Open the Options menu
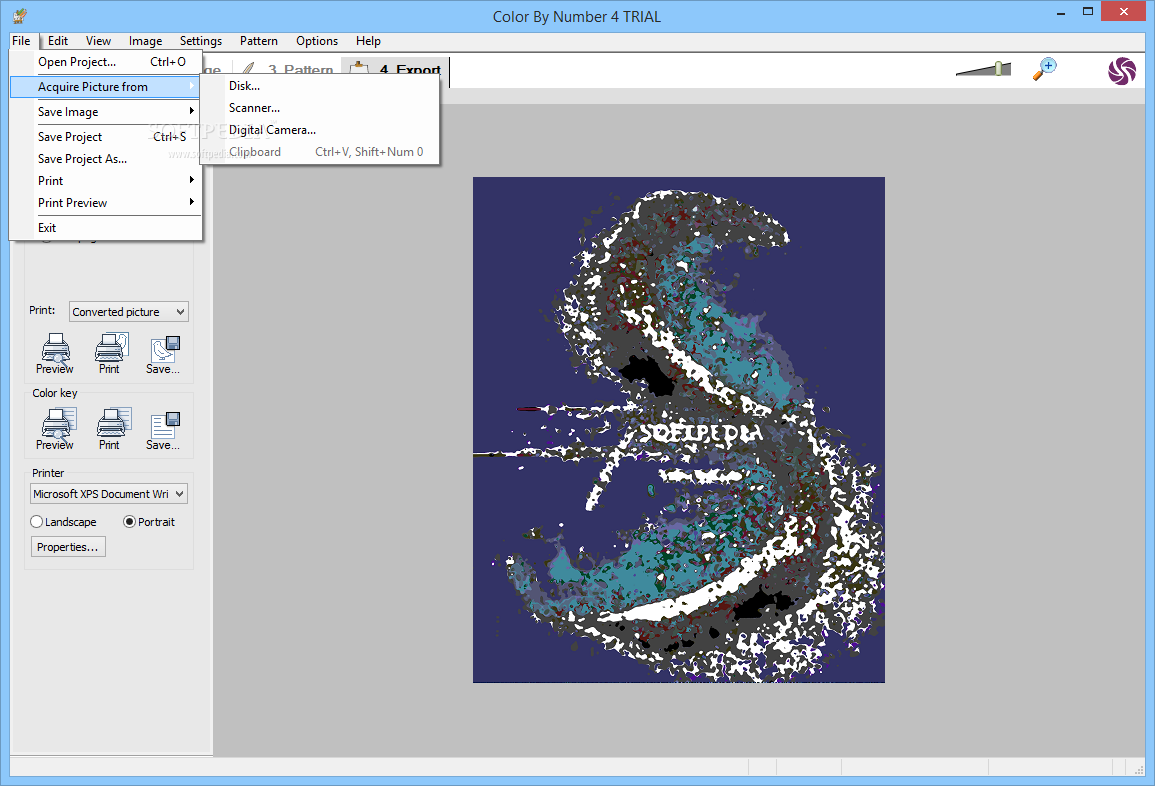The width and height of the screenshot is (1155, 786). 317,41
